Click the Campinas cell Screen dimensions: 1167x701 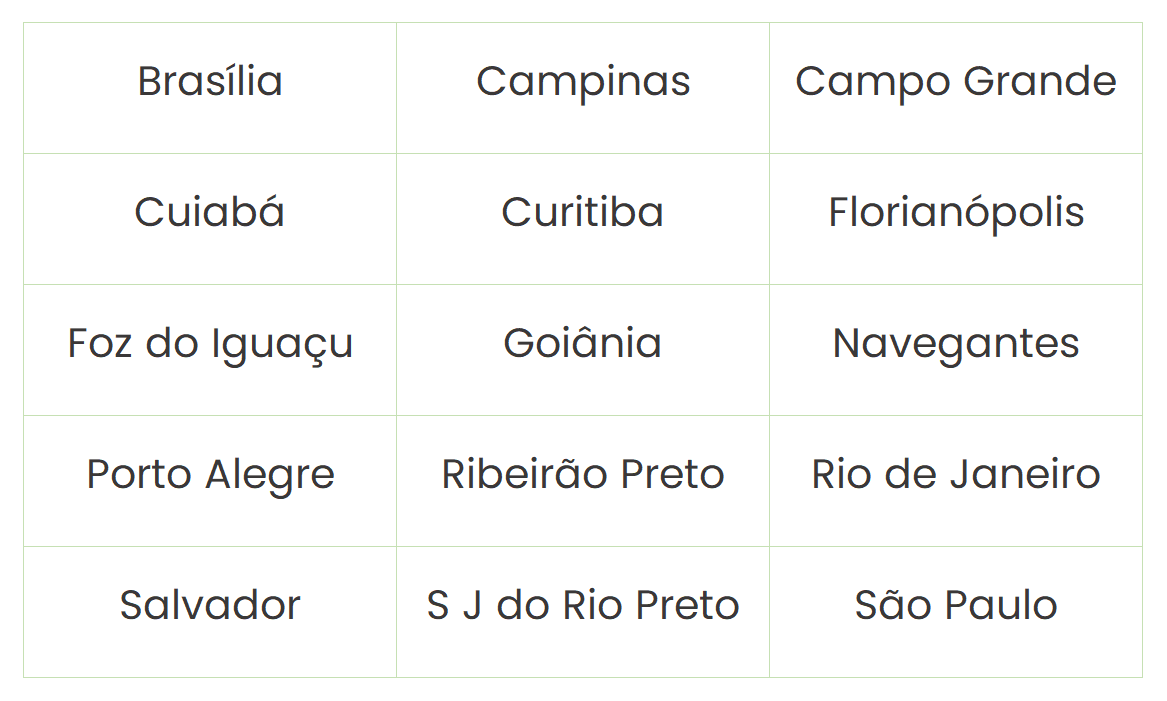[583, 81]
